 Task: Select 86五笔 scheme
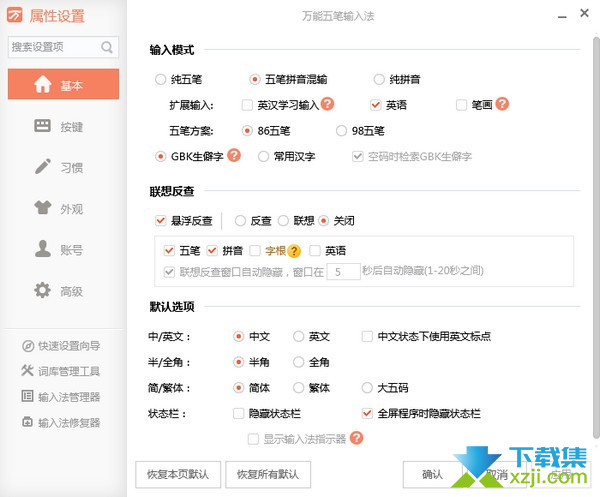[x=247, y=131]
